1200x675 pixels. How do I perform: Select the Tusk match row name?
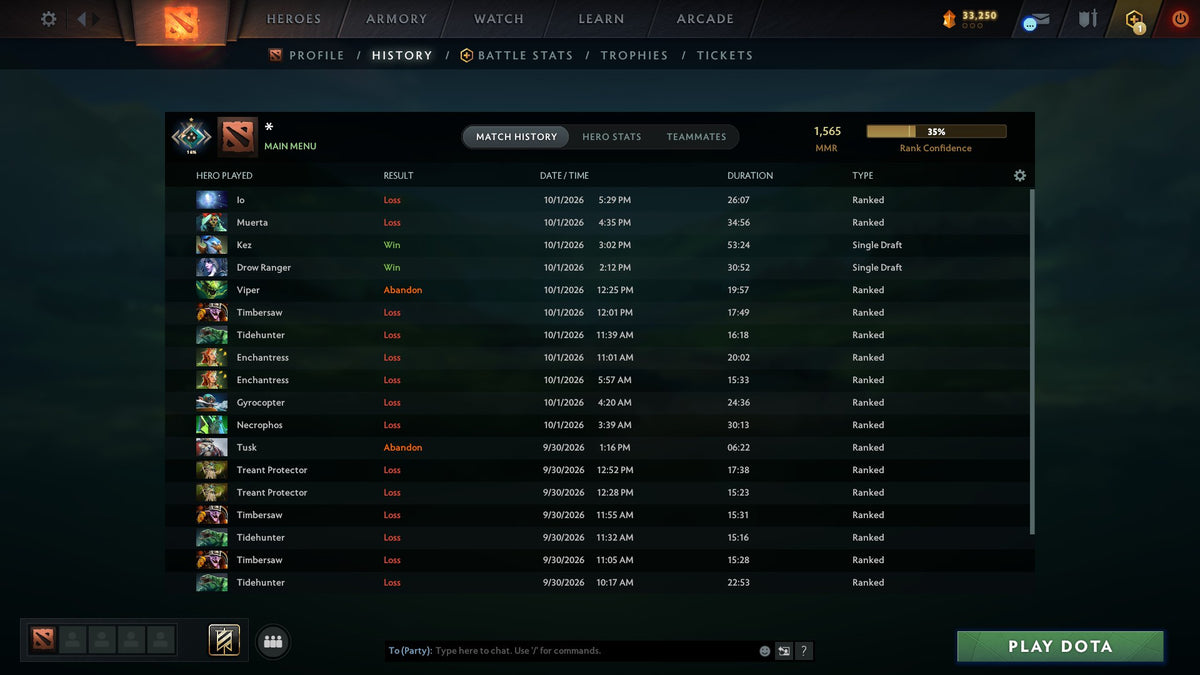click(x=246, y=447)
